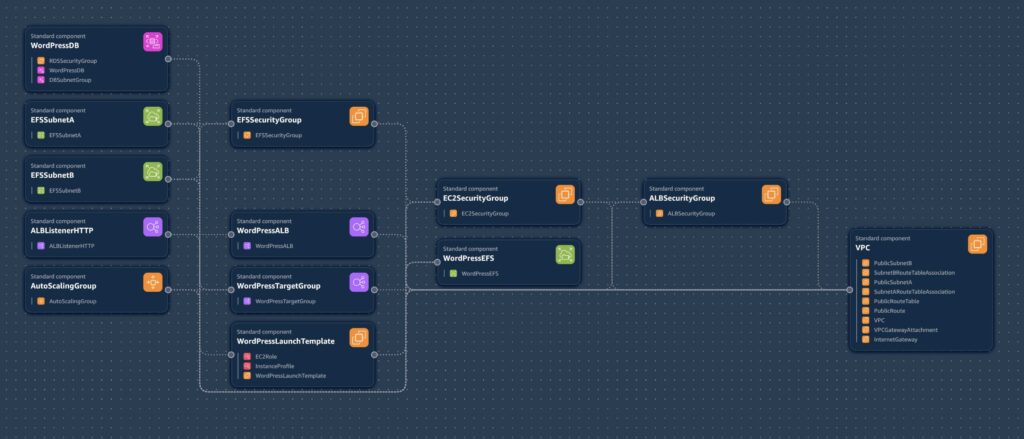Click the small icon beside RDSSecurityGroup resource

[x=40, y=61]
